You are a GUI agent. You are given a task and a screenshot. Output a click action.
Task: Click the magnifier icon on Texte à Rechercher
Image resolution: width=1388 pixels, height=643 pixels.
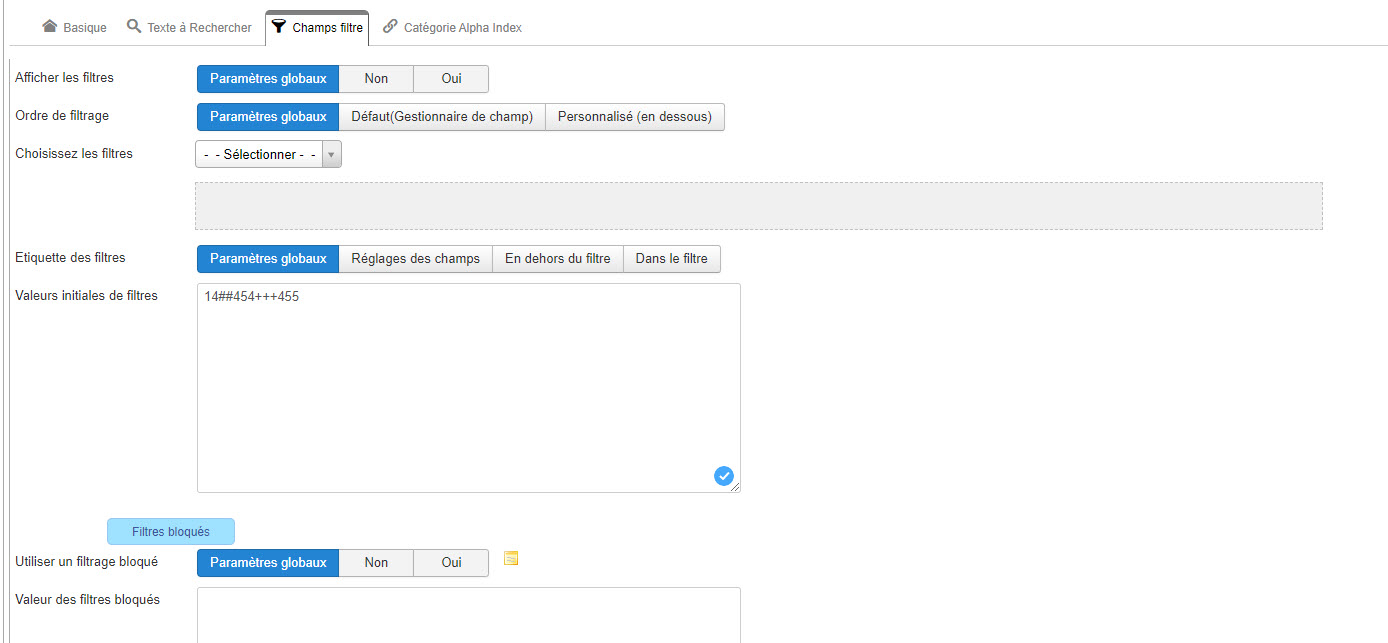pyautogui.click(x=134, y=26)
